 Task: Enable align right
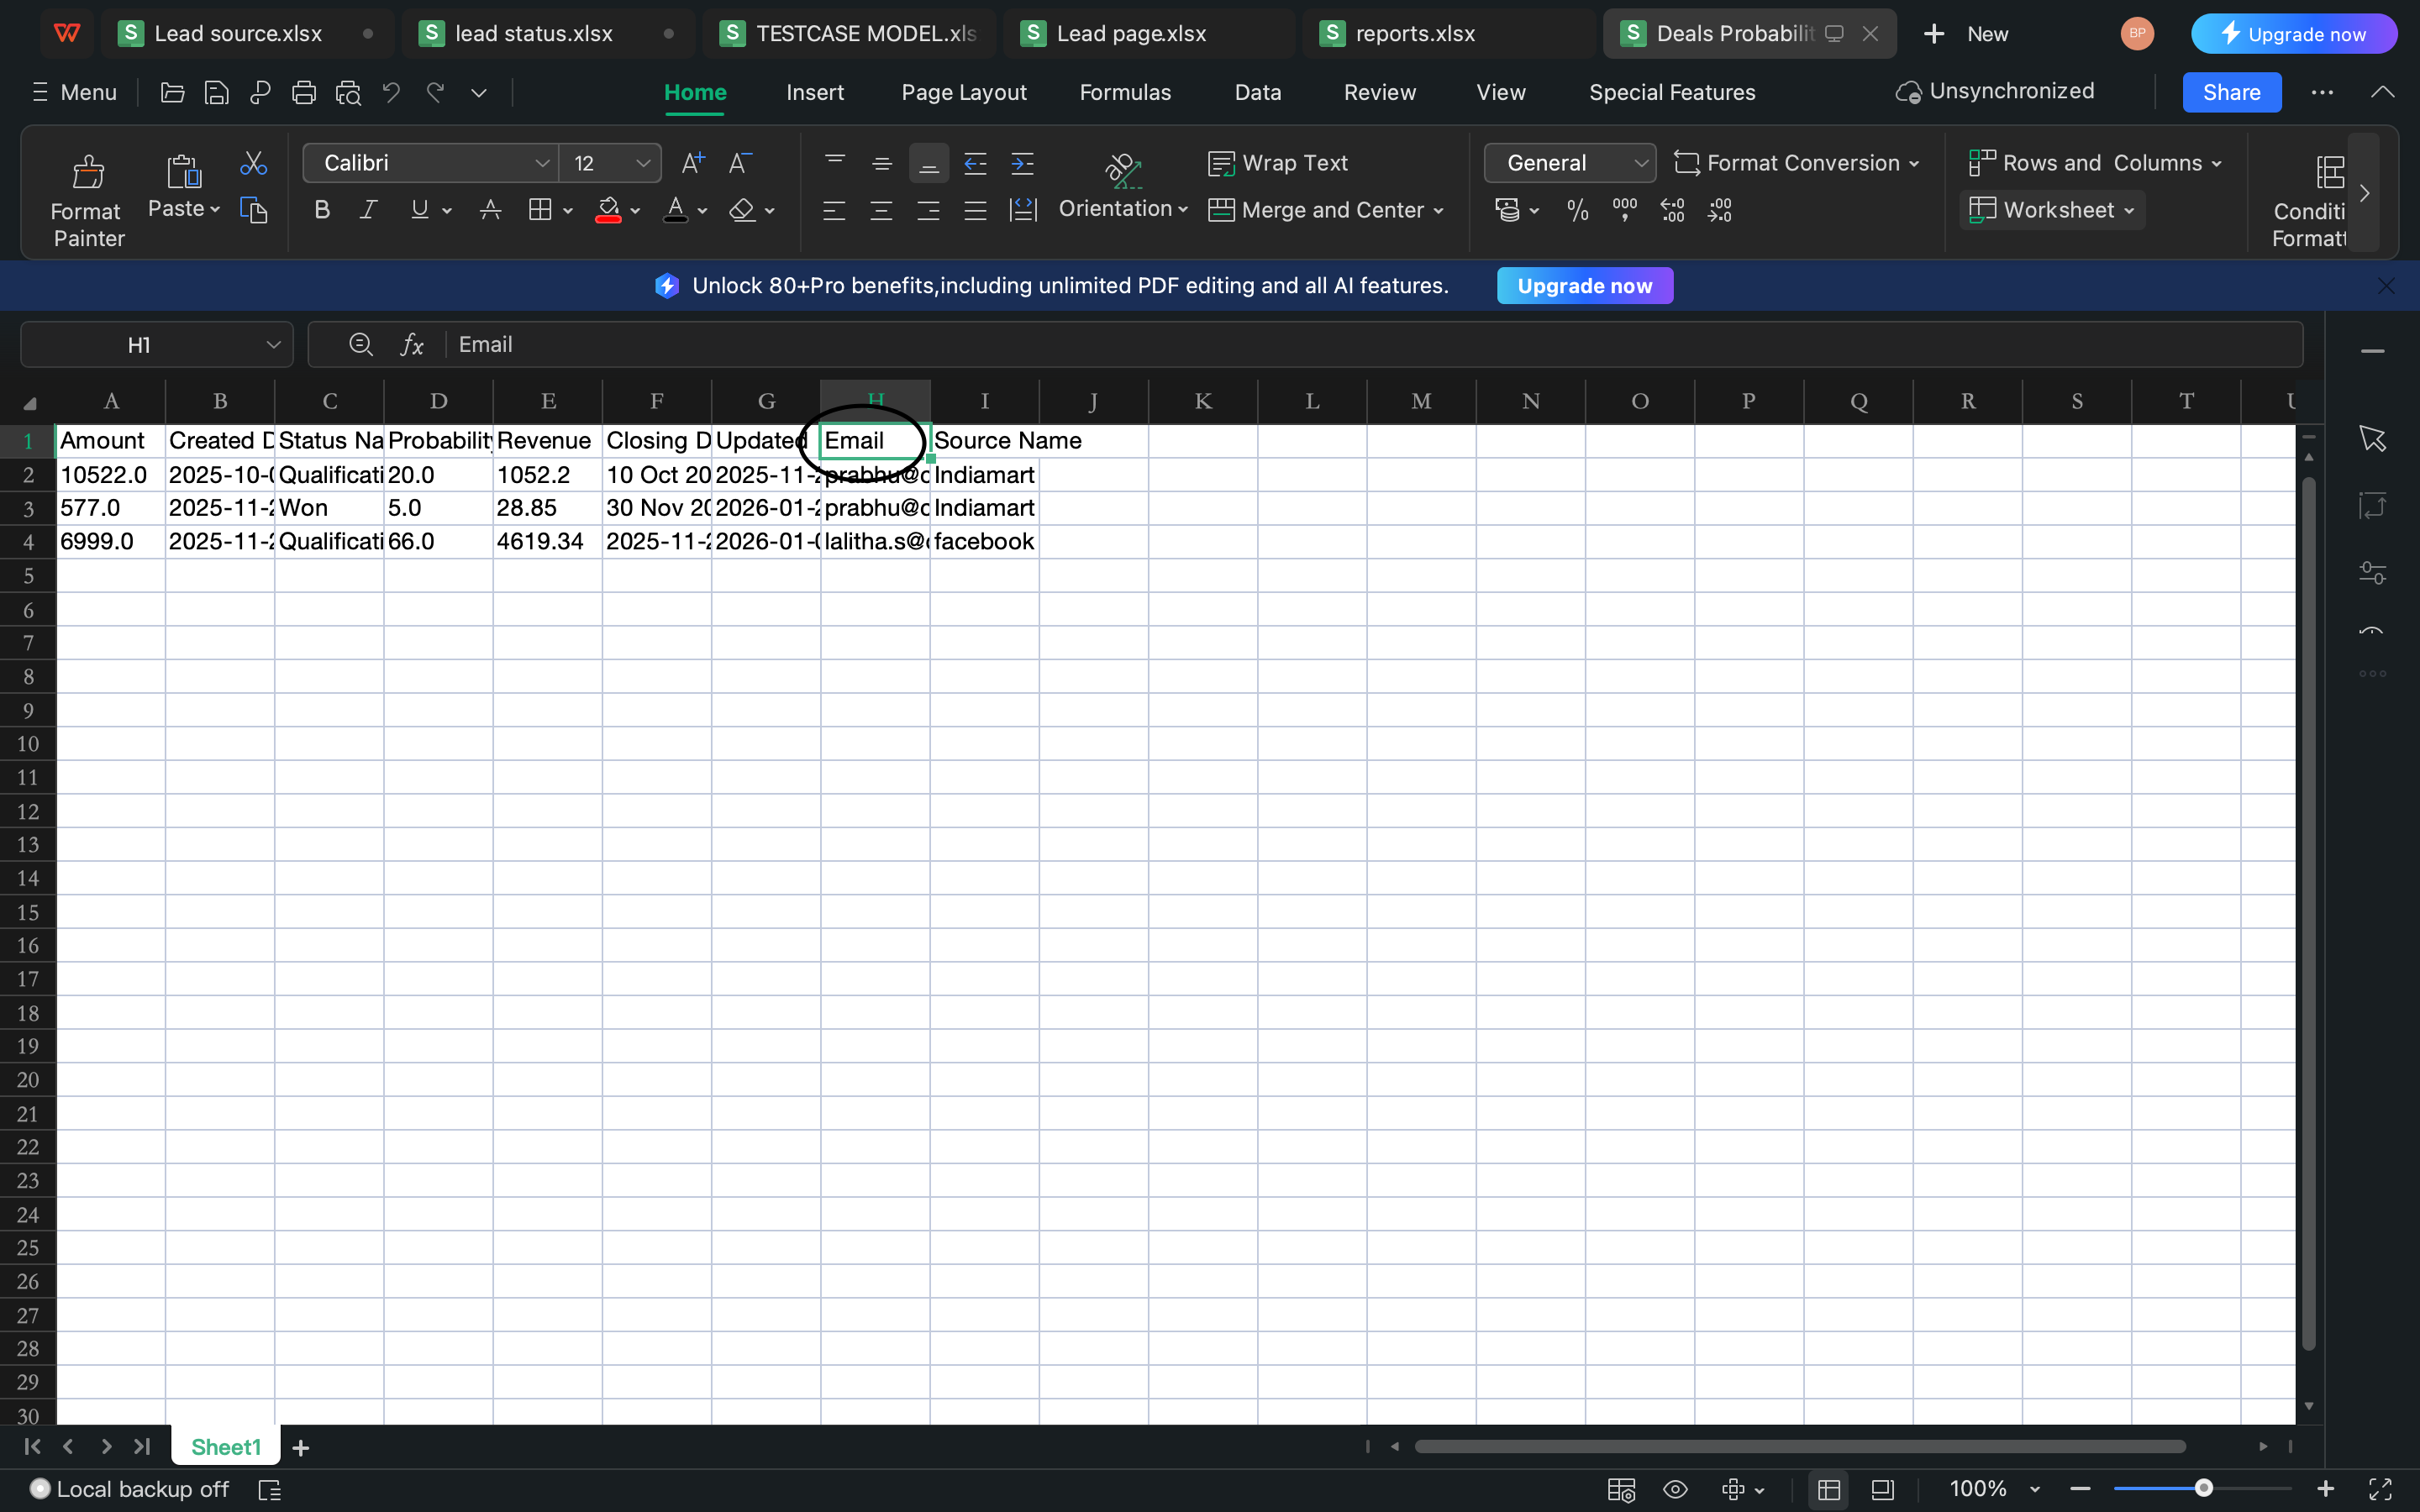pos(928,210)
